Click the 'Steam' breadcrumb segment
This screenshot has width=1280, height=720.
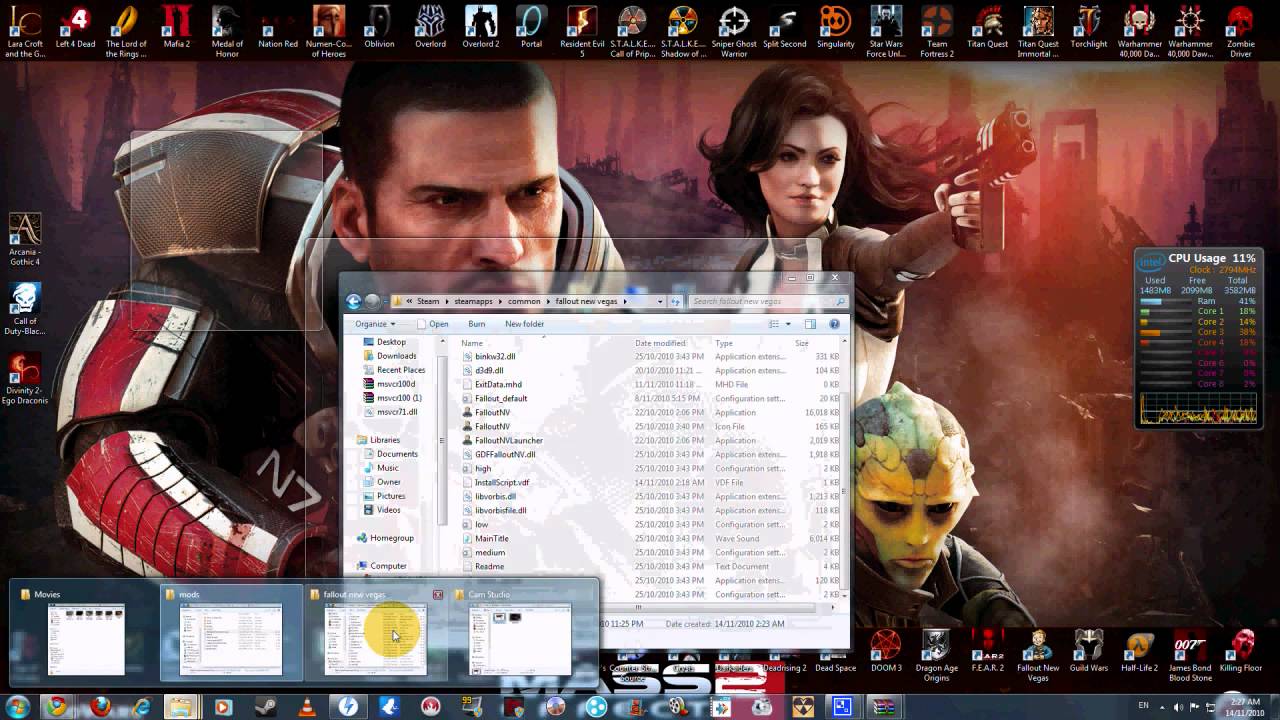[428, 301]
